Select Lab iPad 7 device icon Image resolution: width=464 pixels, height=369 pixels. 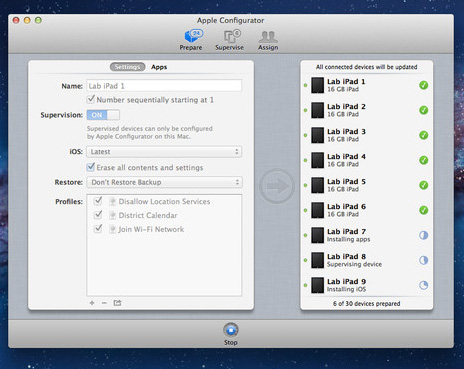pyautogui.click(x=318, y=235)
